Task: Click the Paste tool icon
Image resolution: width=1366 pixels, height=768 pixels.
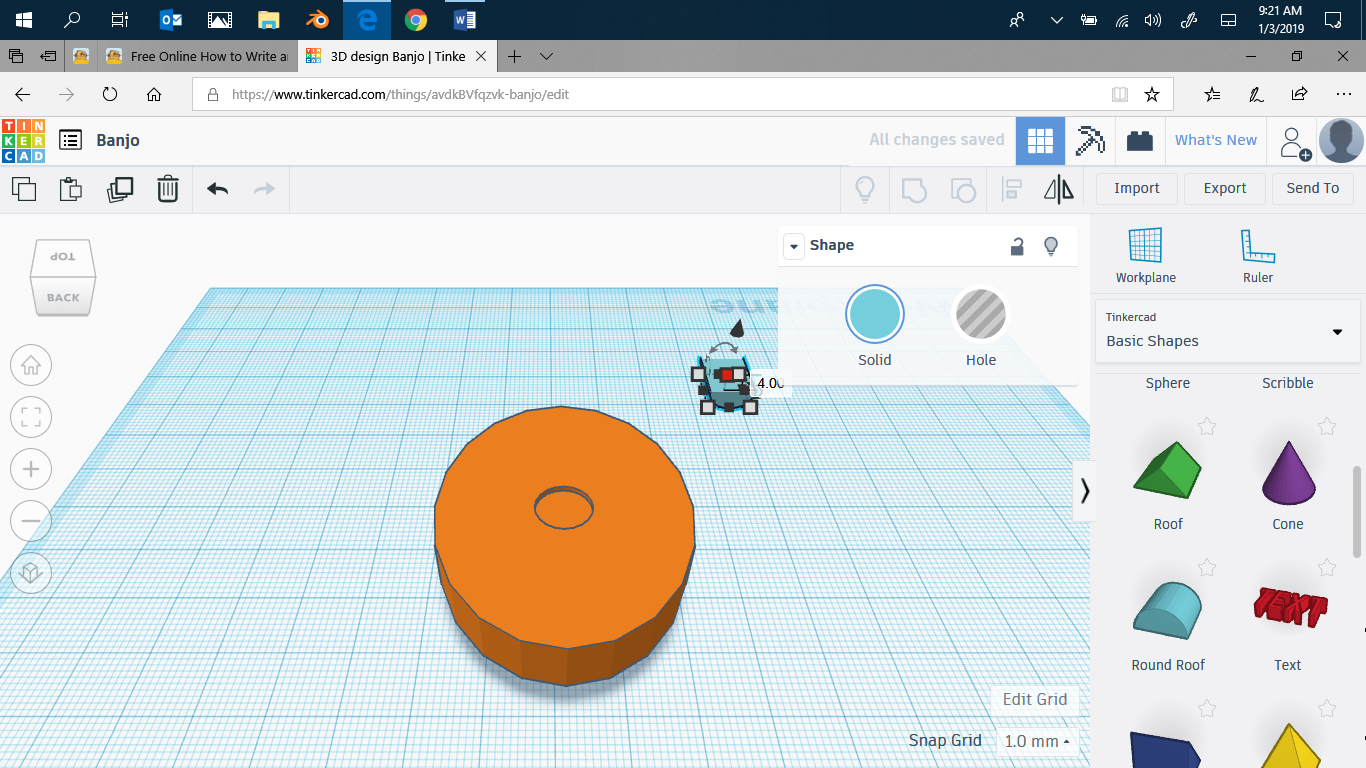Action: [70, 188]
